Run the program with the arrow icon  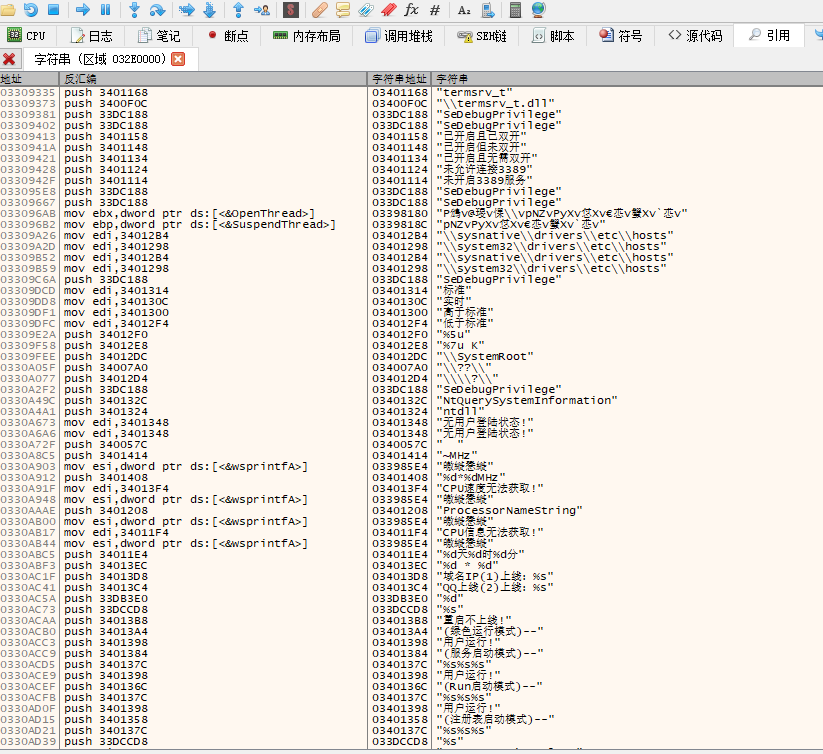(83, 10)
